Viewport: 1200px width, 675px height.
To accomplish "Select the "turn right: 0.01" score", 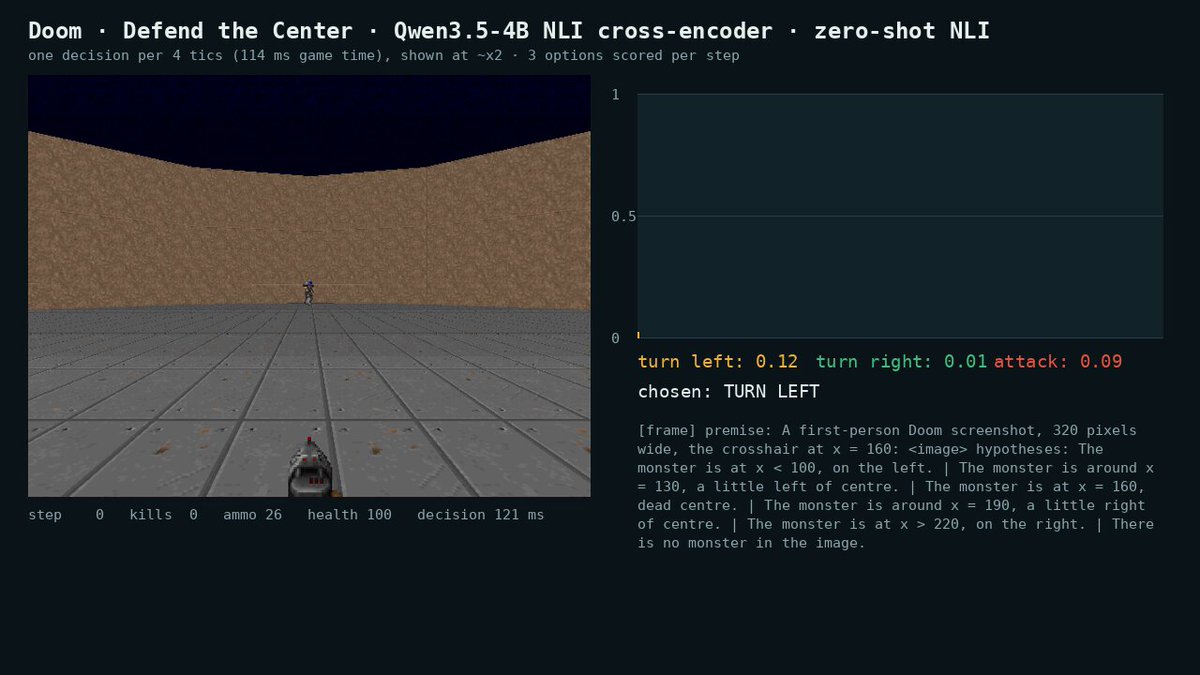I will click(902, 362).
